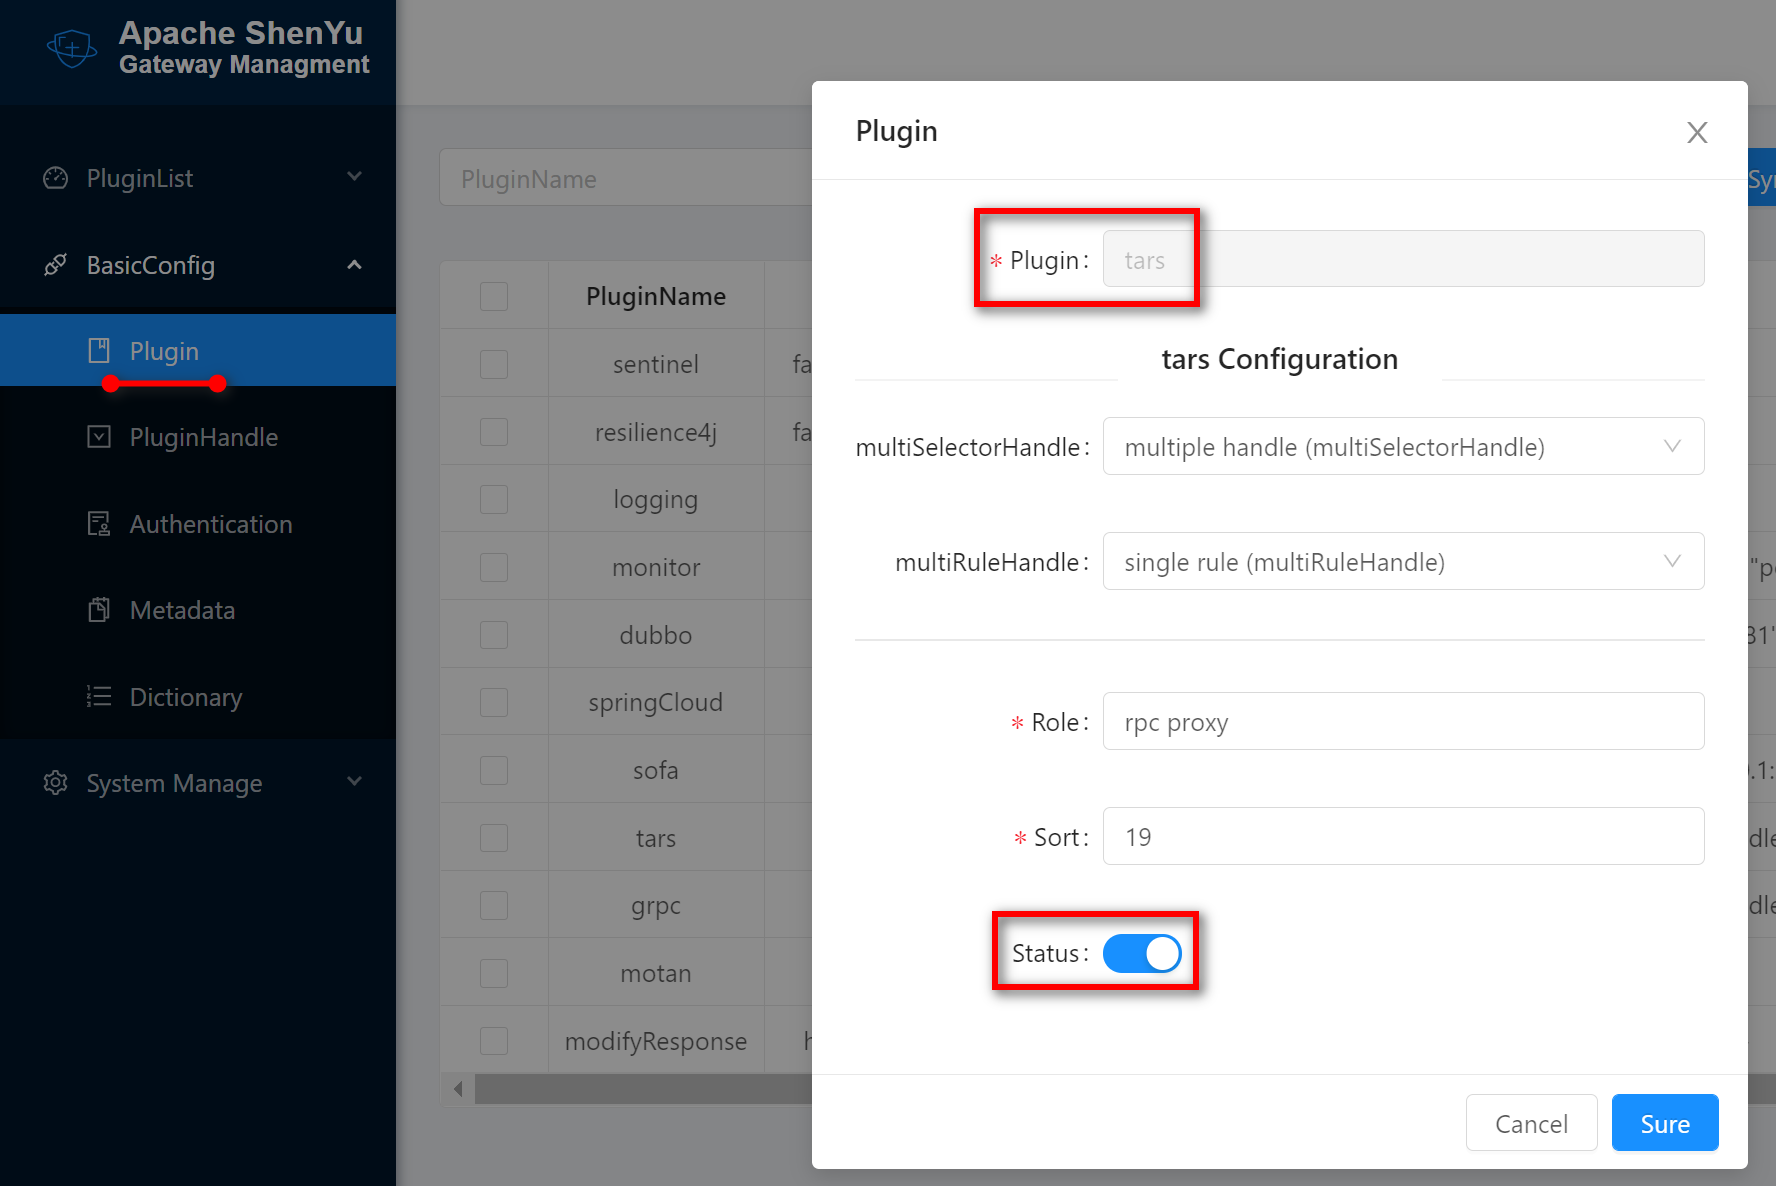This screenshot has width=1776, height=1186.
Task: Click the Cancel button
Action: (x=1530, y=1123)
